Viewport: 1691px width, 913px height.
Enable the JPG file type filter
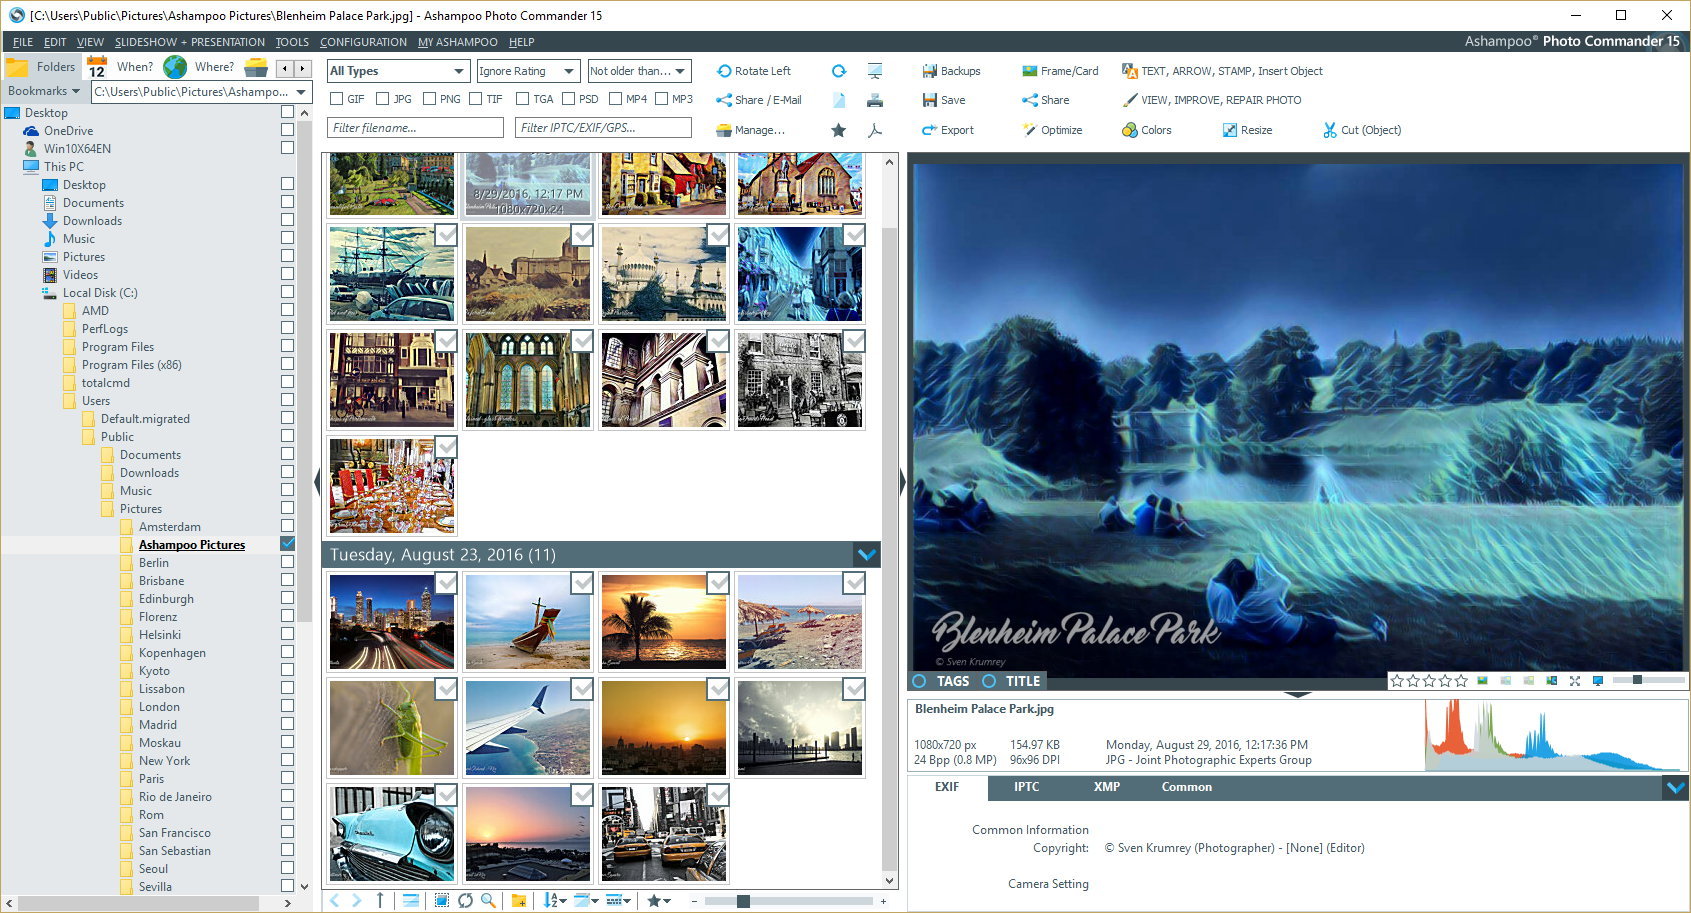pos(382,99)
